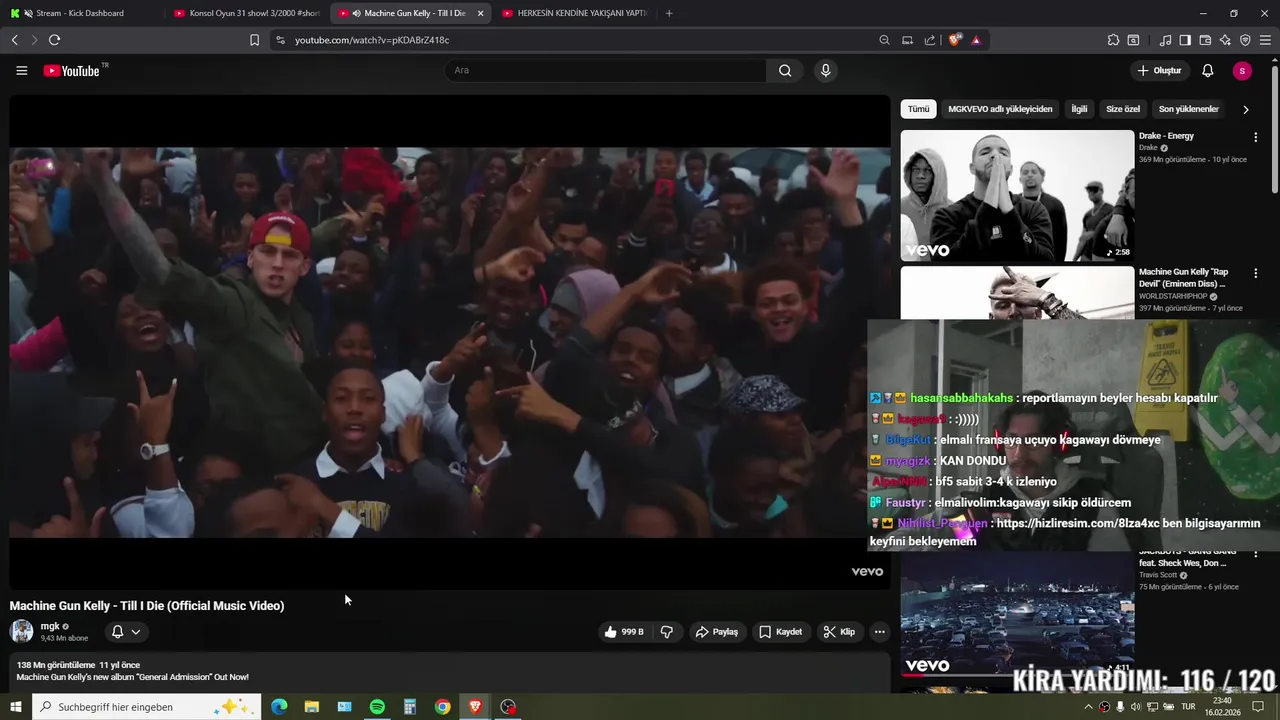Select the Tümü filter chip
This screenshot has height=720, width=1280.
click(918, 109)
